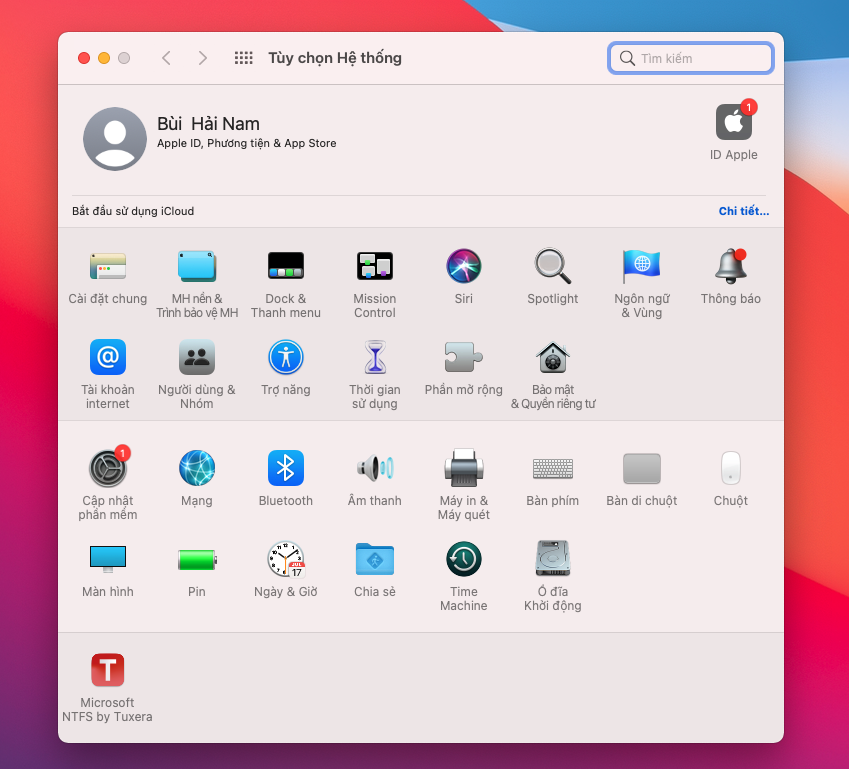849x769 pixels.
Task: Open Mission Control preferences
Action: click(375, 266)
